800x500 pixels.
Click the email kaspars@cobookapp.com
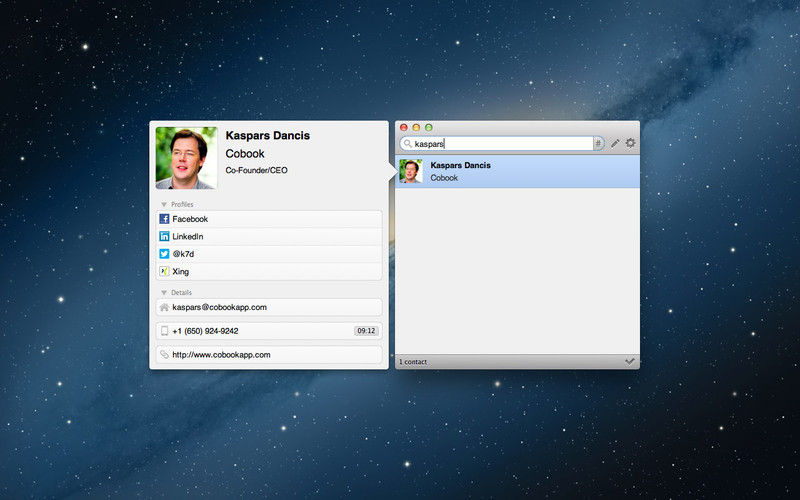point(219,307)
